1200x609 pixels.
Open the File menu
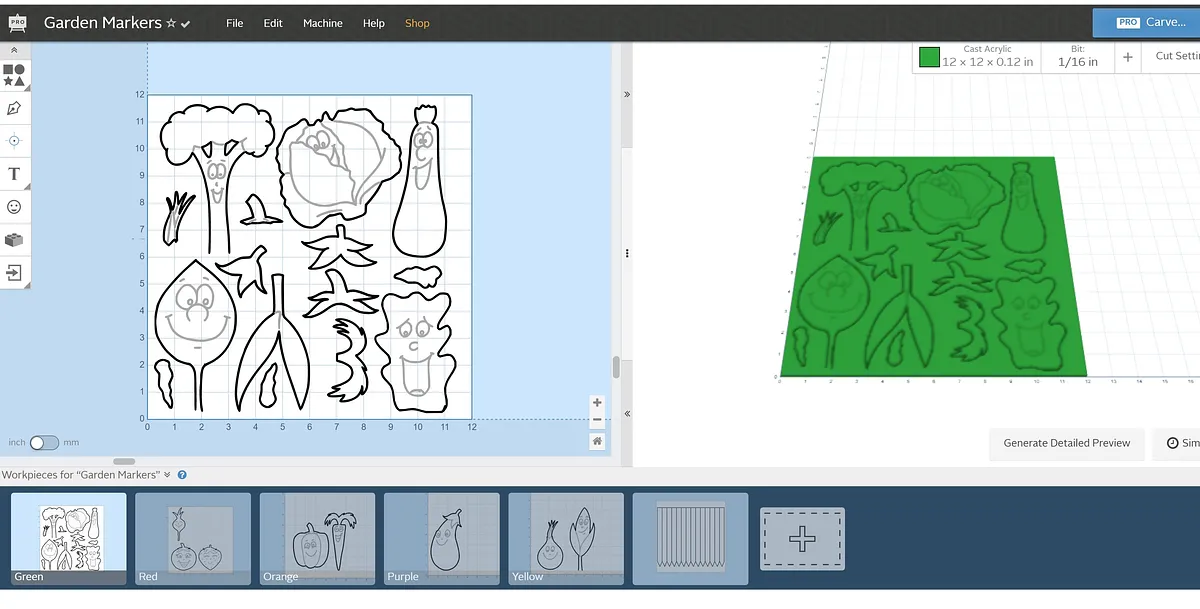(235, 23)
